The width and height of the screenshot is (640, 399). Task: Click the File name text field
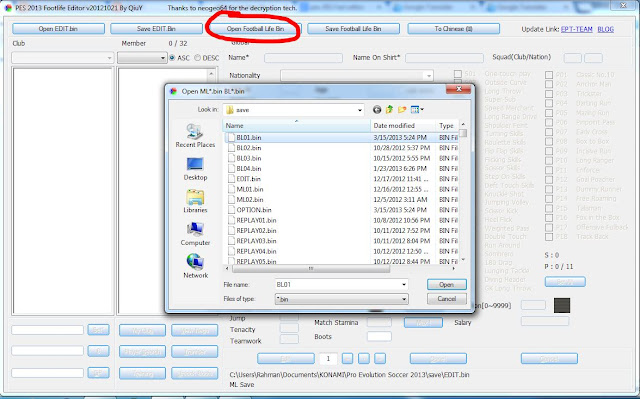coord(338,284)
